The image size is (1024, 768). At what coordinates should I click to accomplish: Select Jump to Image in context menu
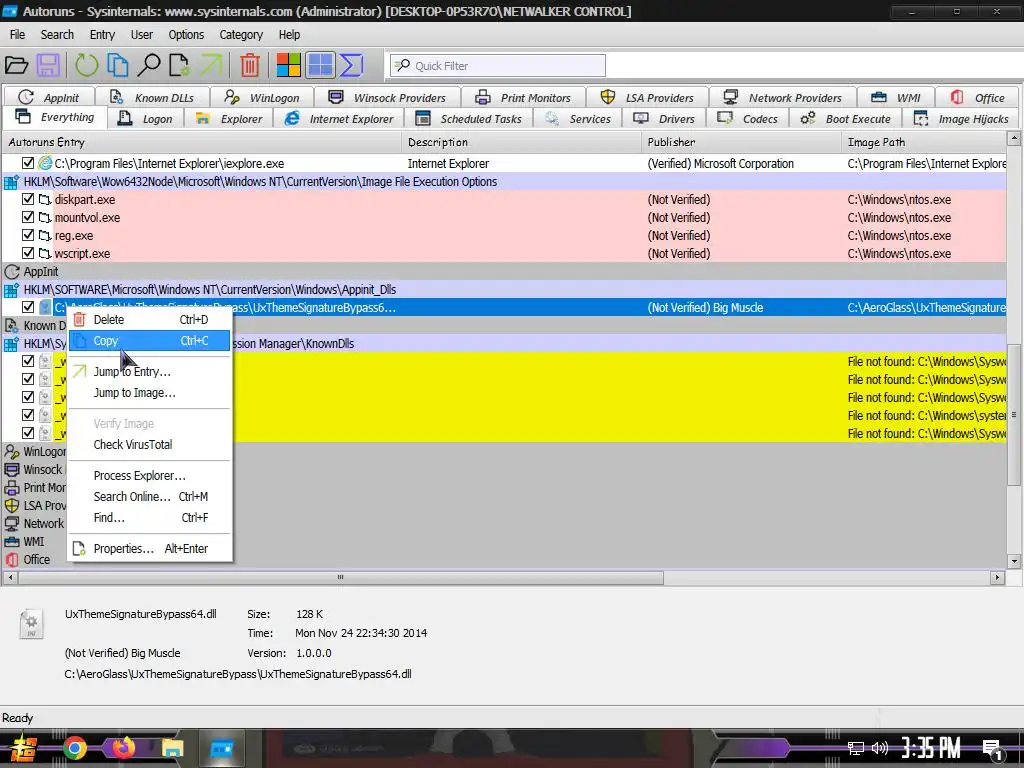tap(150, 392)
